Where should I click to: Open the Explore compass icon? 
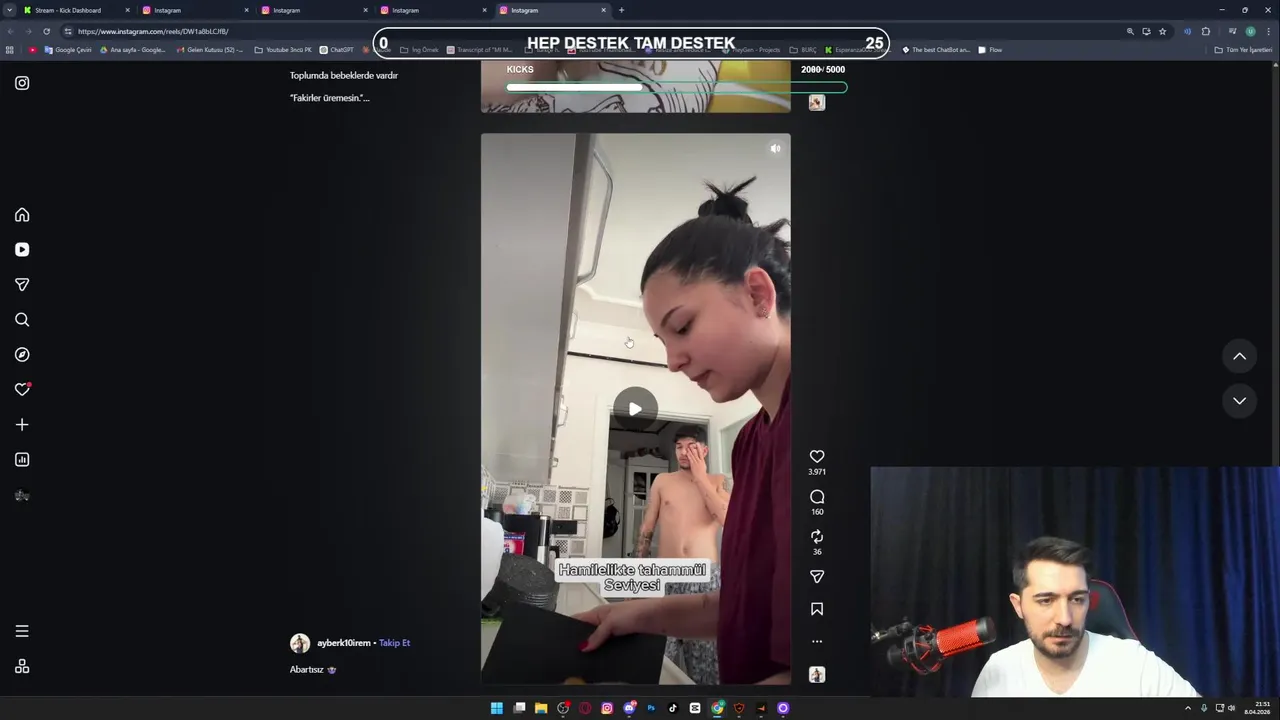(x=22, y=355)
